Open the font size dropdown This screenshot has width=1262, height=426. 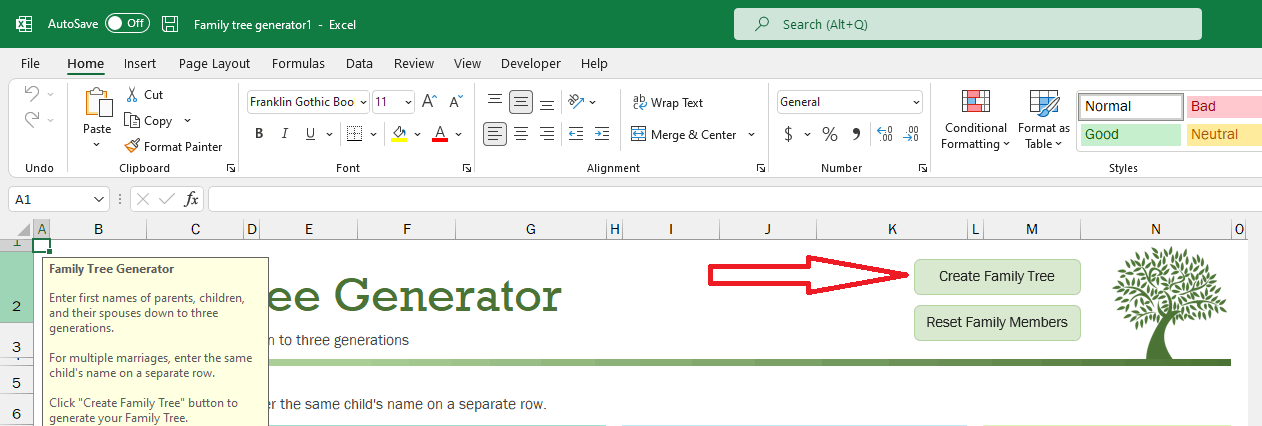(x=408, y=102)
